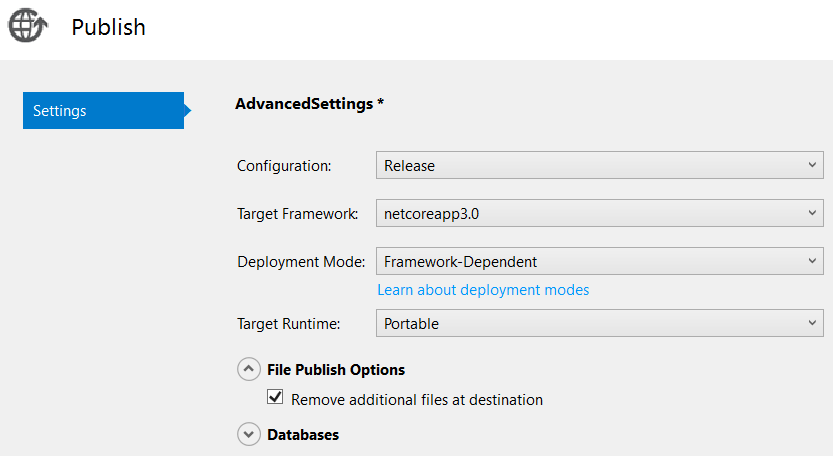Untick the Remove additional files checkbox
This screenshot has height=456, width=833.
[x=276, y=399]
